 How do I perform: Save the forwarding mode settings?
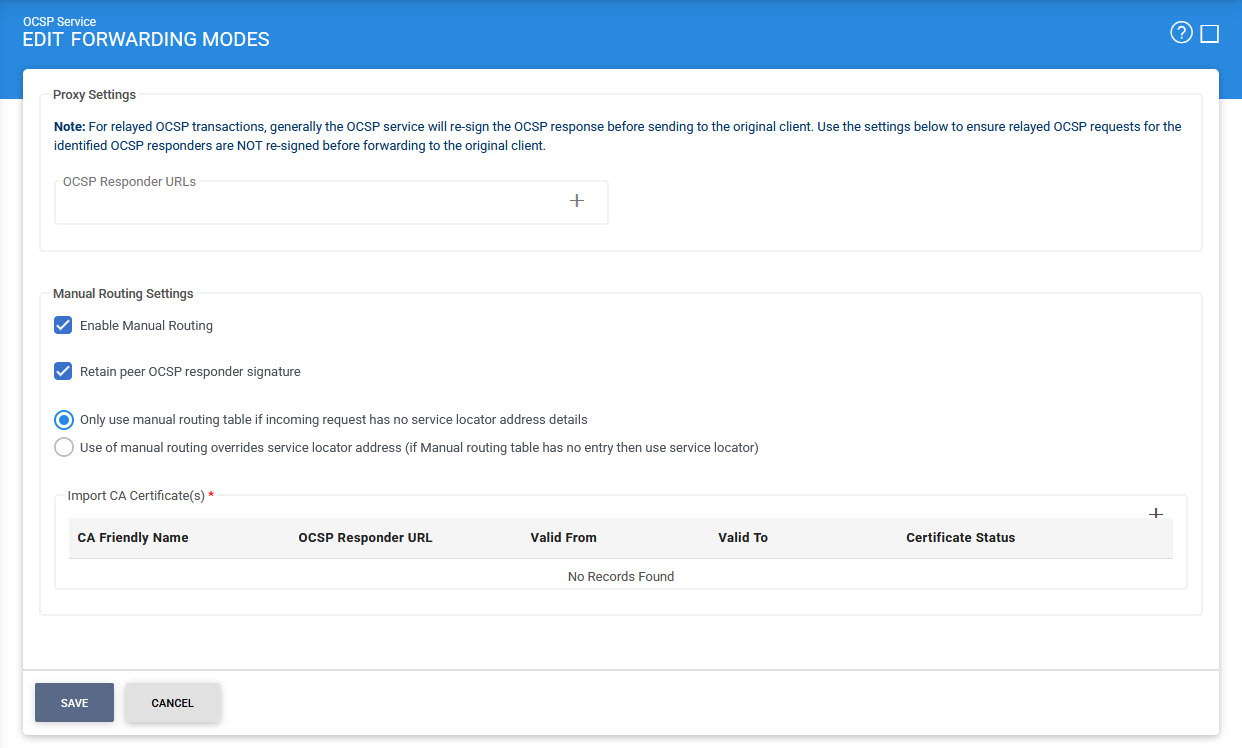pyautogui.click(x=74, y=703)
